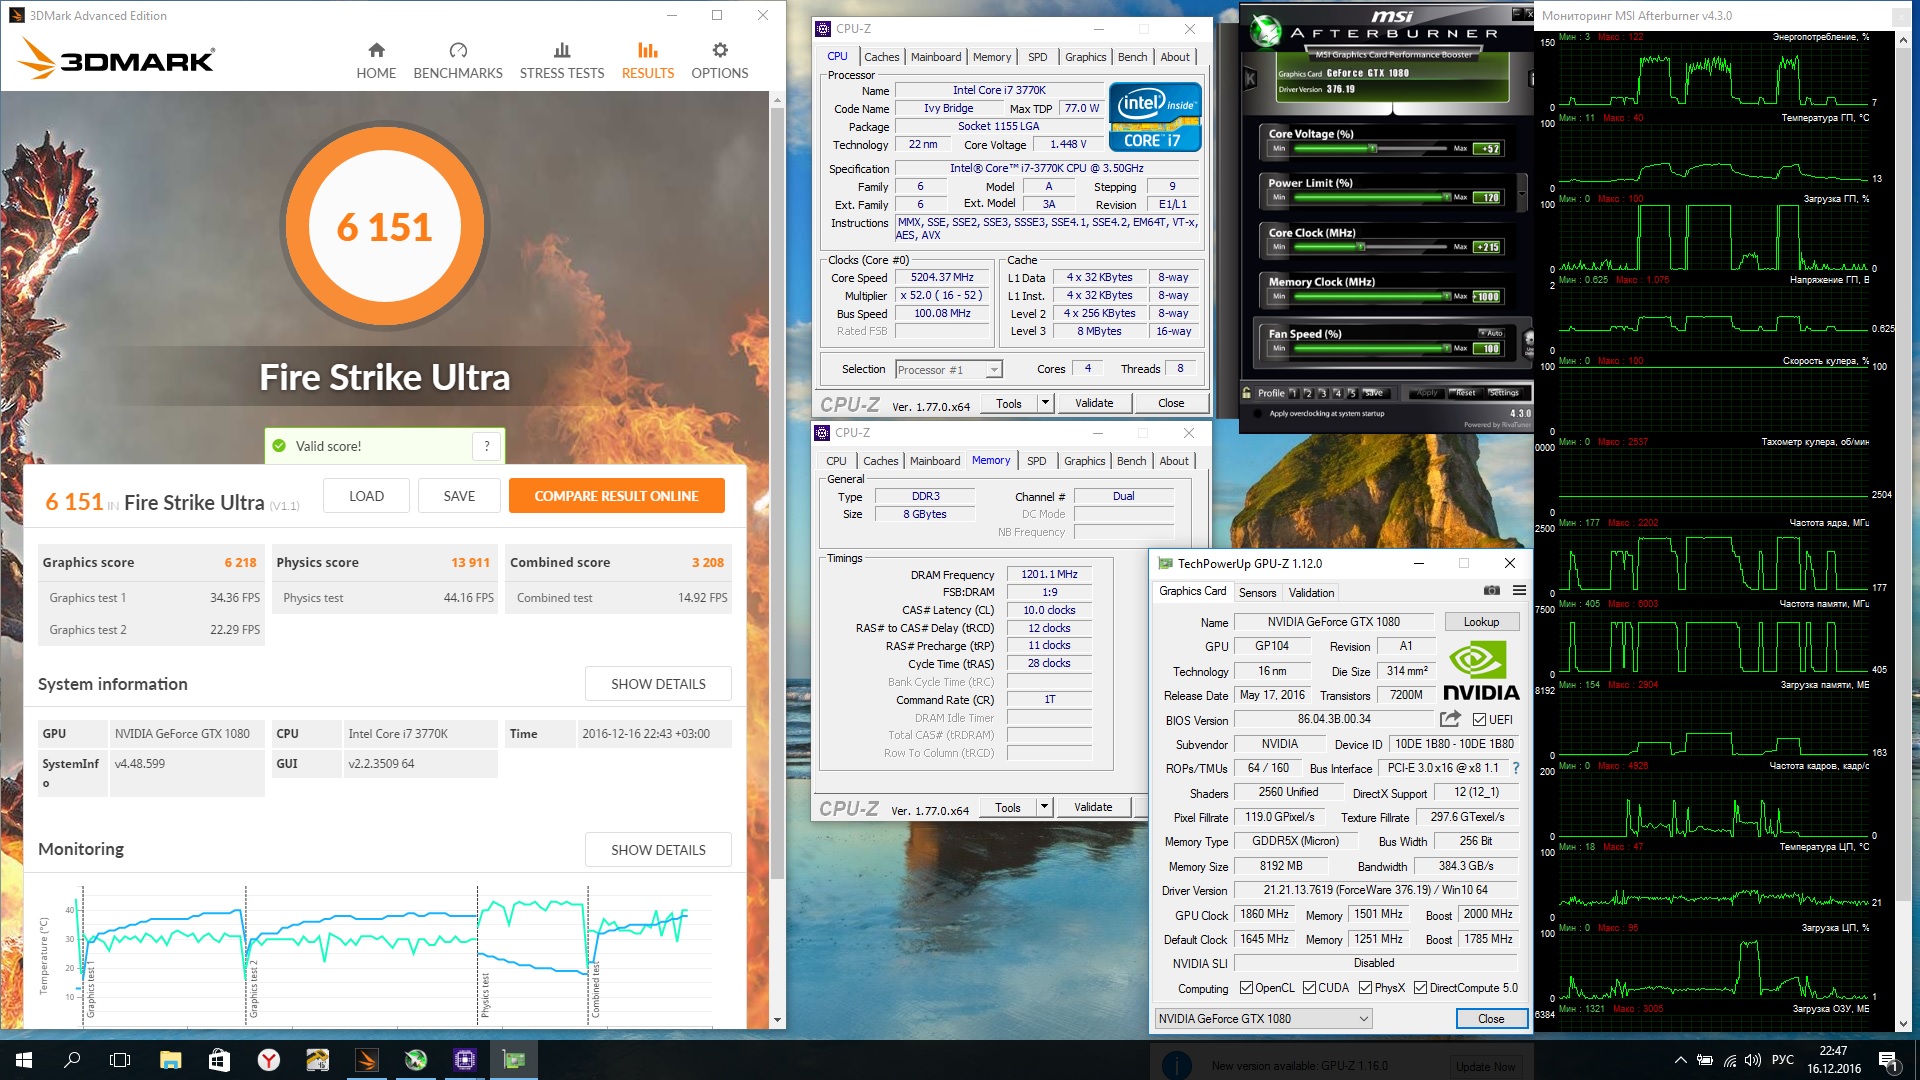Click the Core Voltage slider

pos(1370,148)
